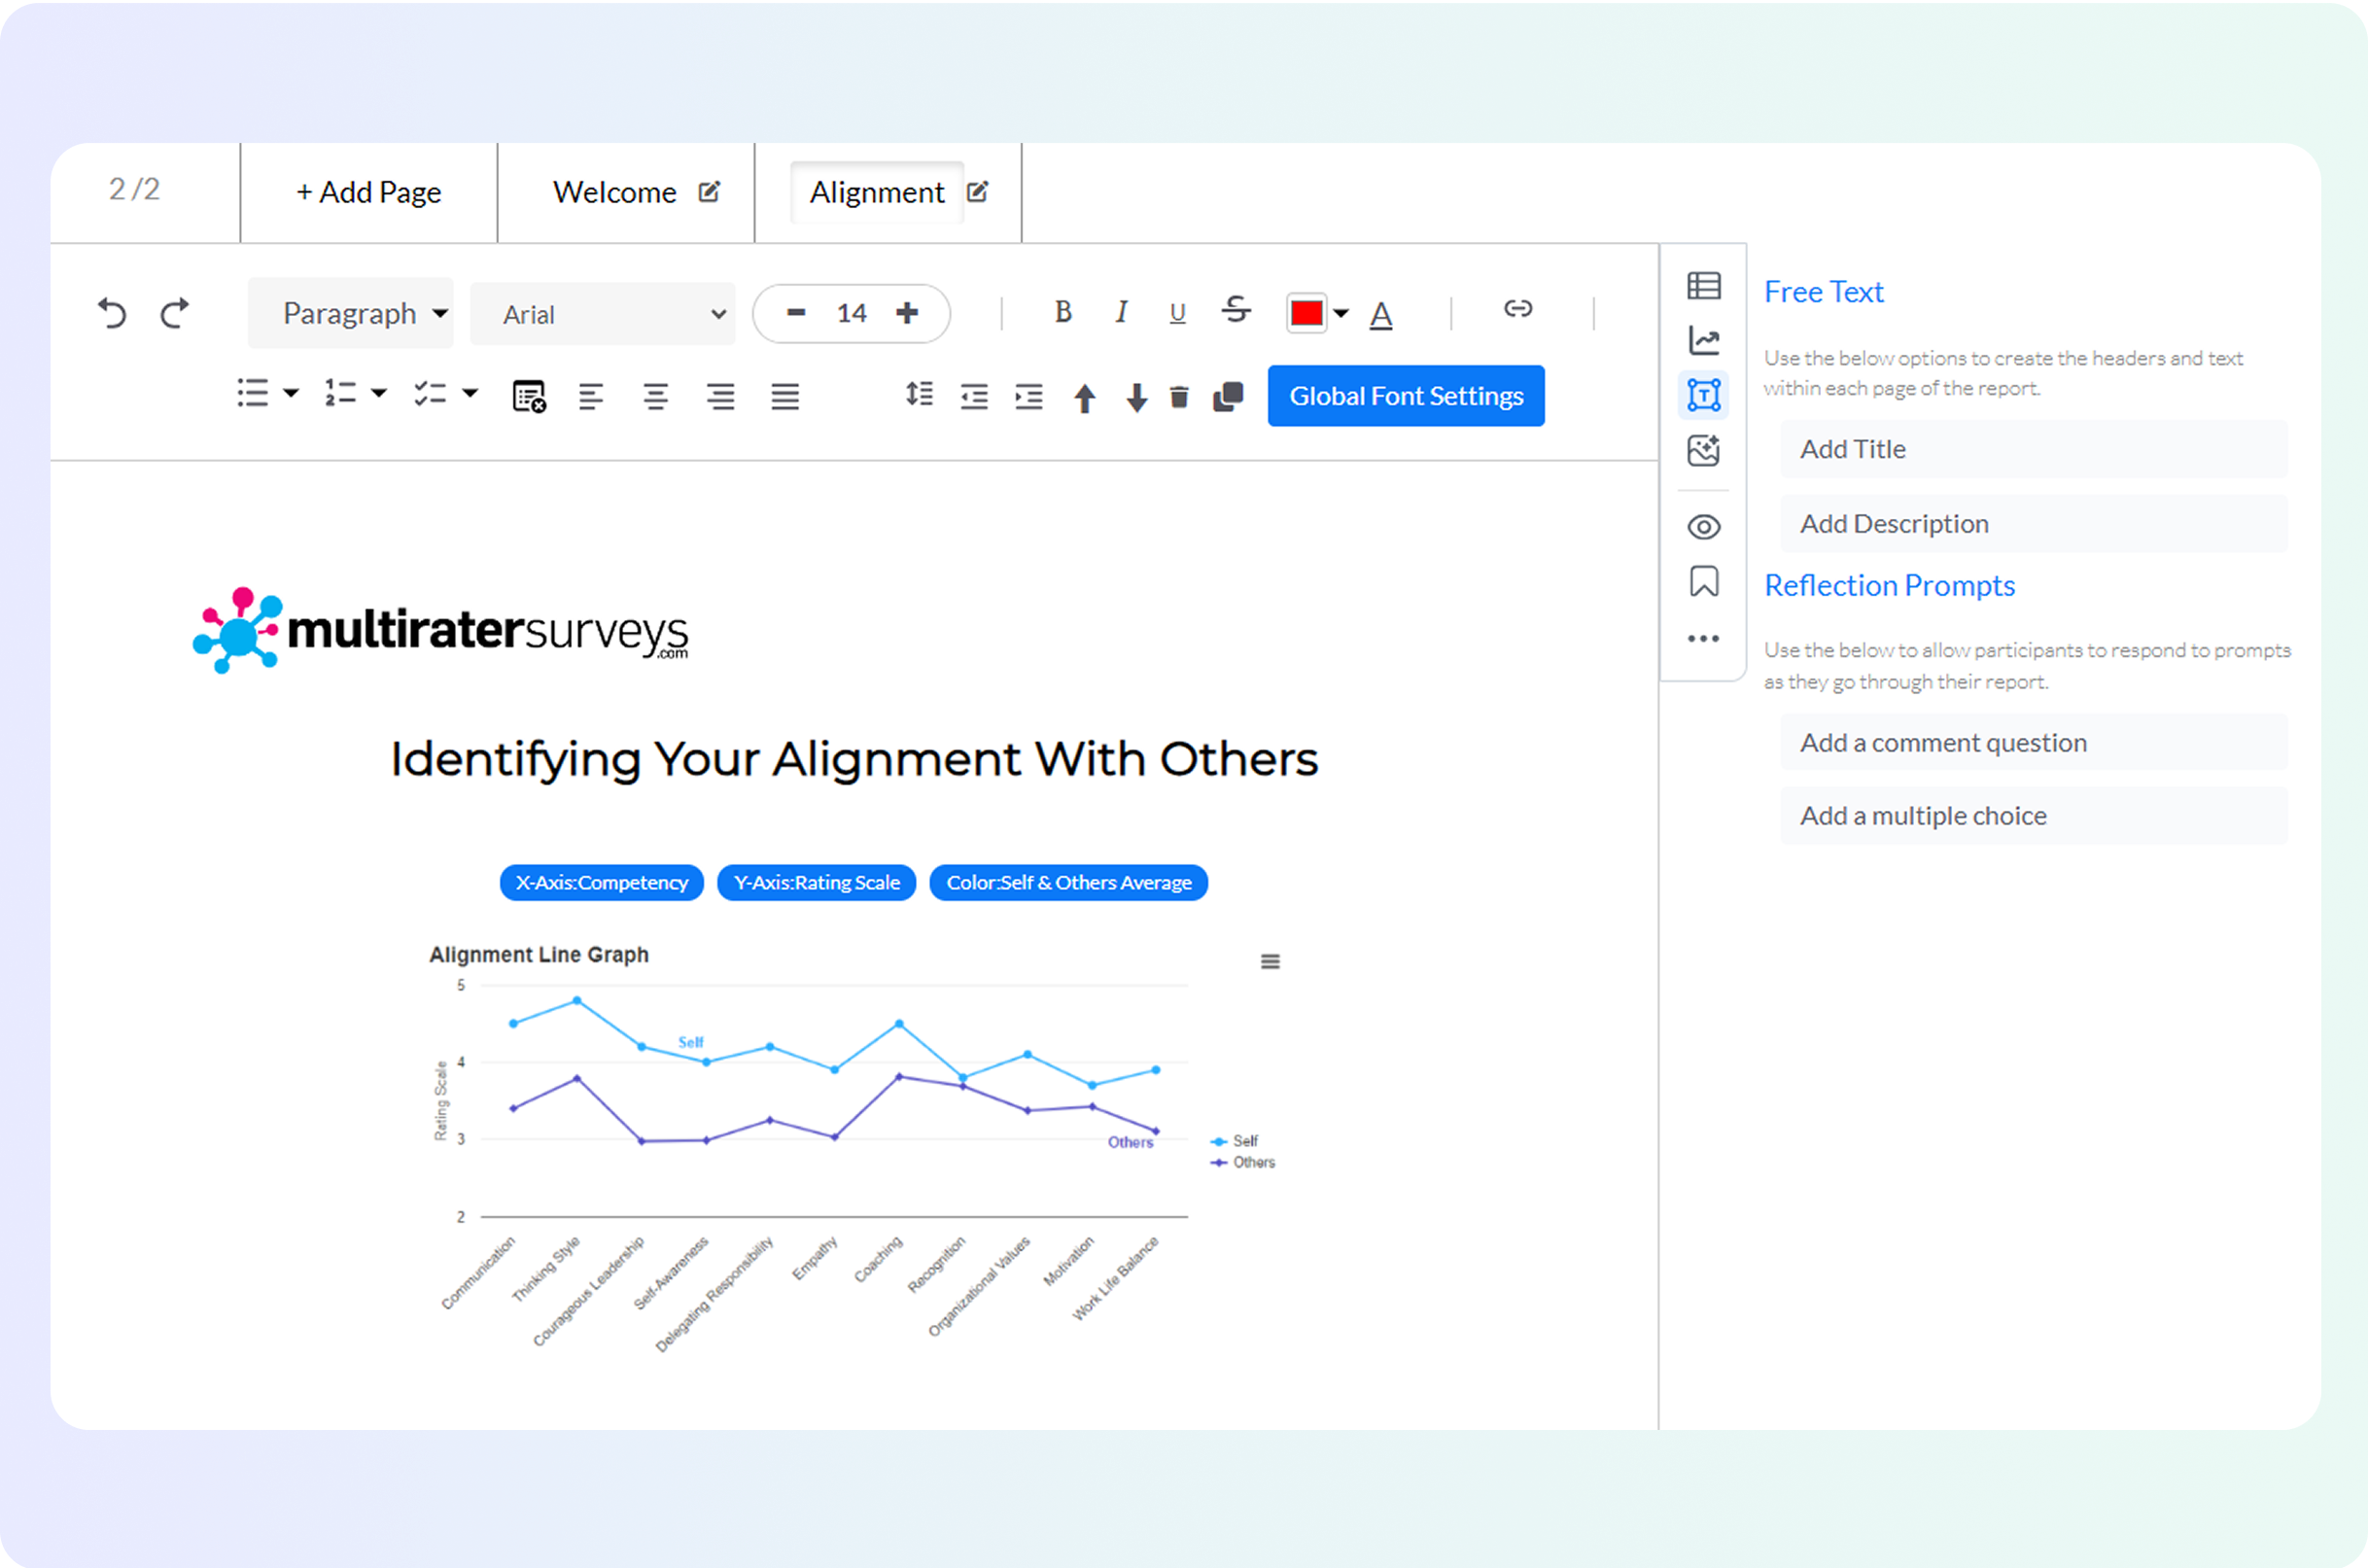The height and width of the screenshot is (1568, 2368).
Task: Toggle strikethrough formatting
Action: point(1236,310)
